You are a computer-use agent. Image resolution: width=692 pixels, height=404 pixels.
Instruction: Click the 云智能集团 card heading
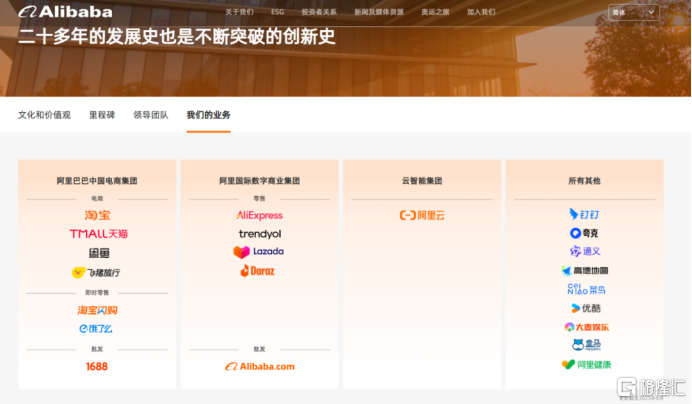pyautogui.click(x=422, y=181)
